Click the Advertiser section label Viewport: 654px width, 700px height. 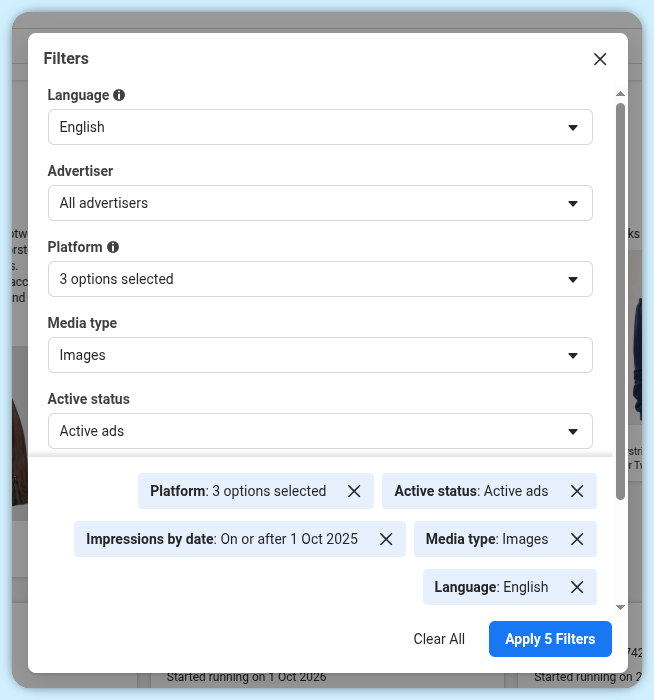click(80, 171)
